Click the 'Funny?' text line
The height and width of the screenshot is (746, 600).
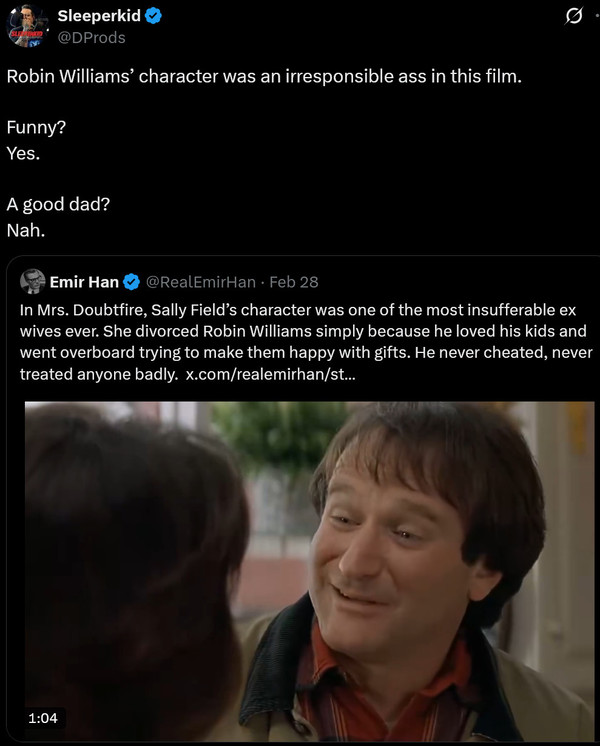[x=36, y=128]
